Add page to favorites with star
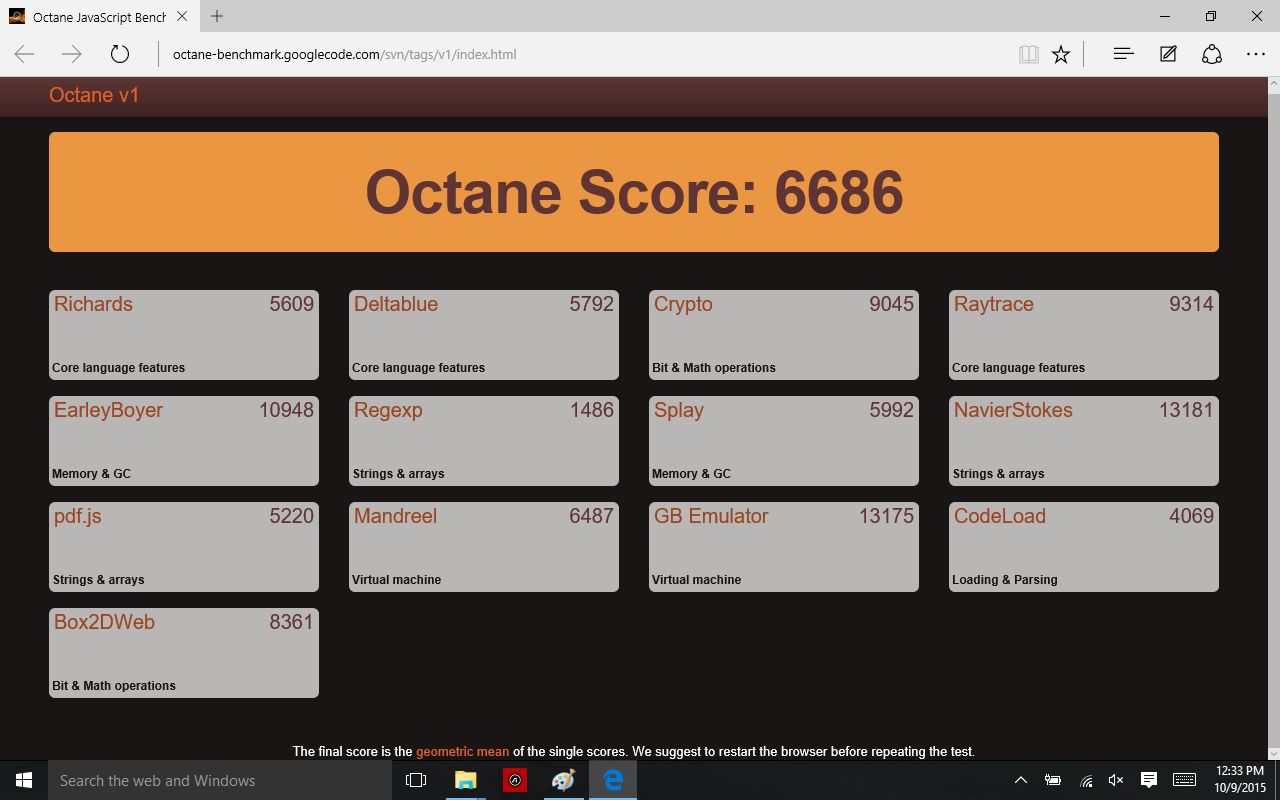Screen dimensions: 1280x800 click(1061, 54)
